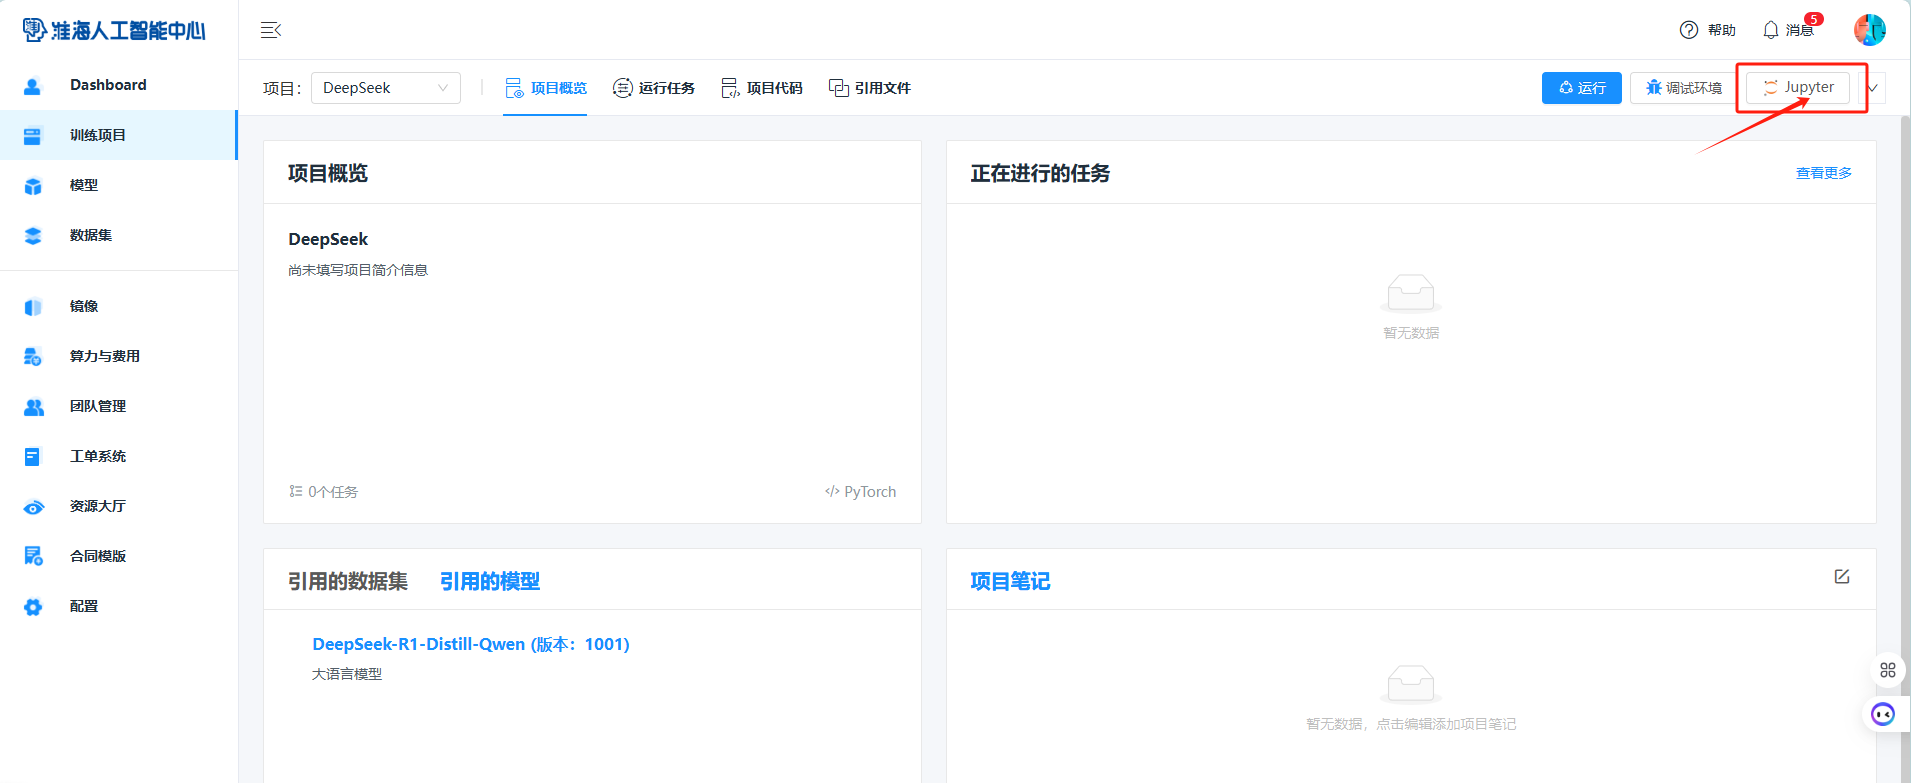Open the DeepSeek-R1-Distill-Qwen model link
The image size is (1911, 783).
pos(471,644)
